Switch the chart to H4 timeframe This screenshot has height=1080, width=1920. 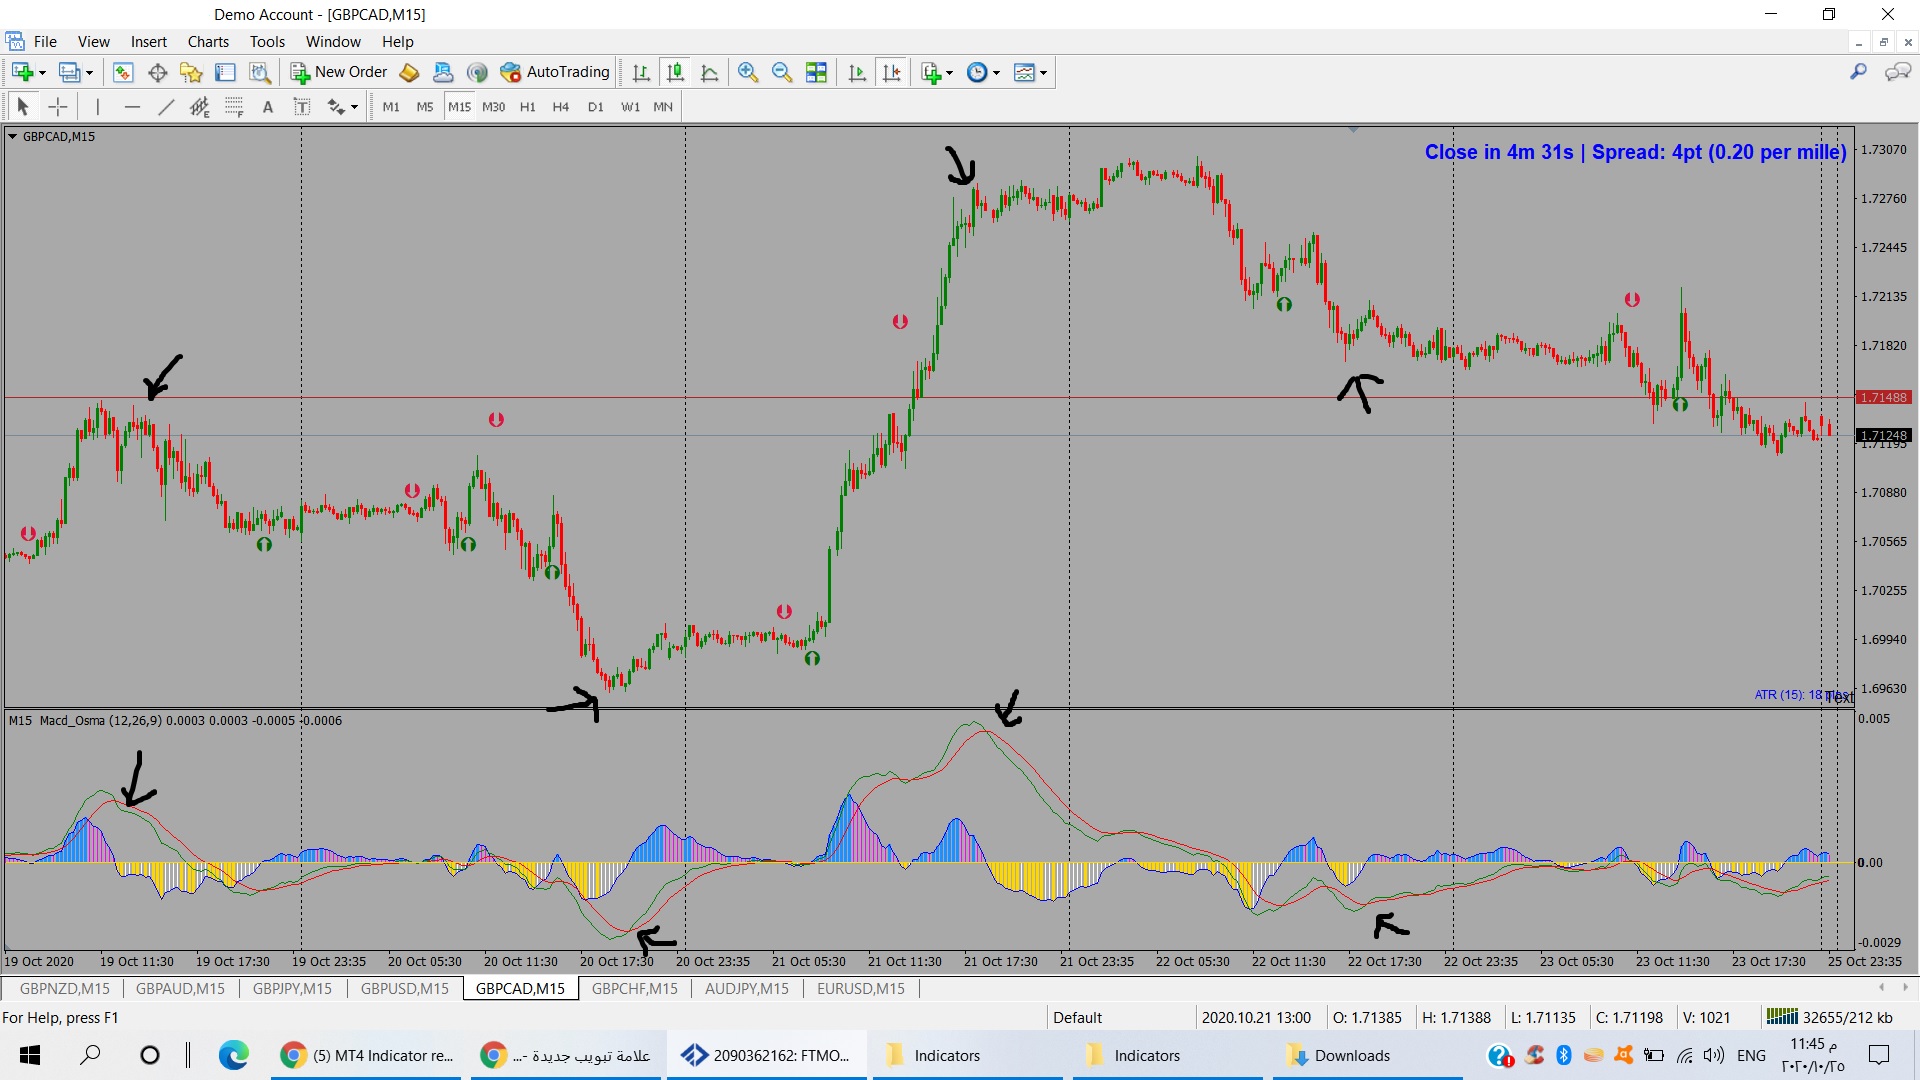tap(560, 107)
